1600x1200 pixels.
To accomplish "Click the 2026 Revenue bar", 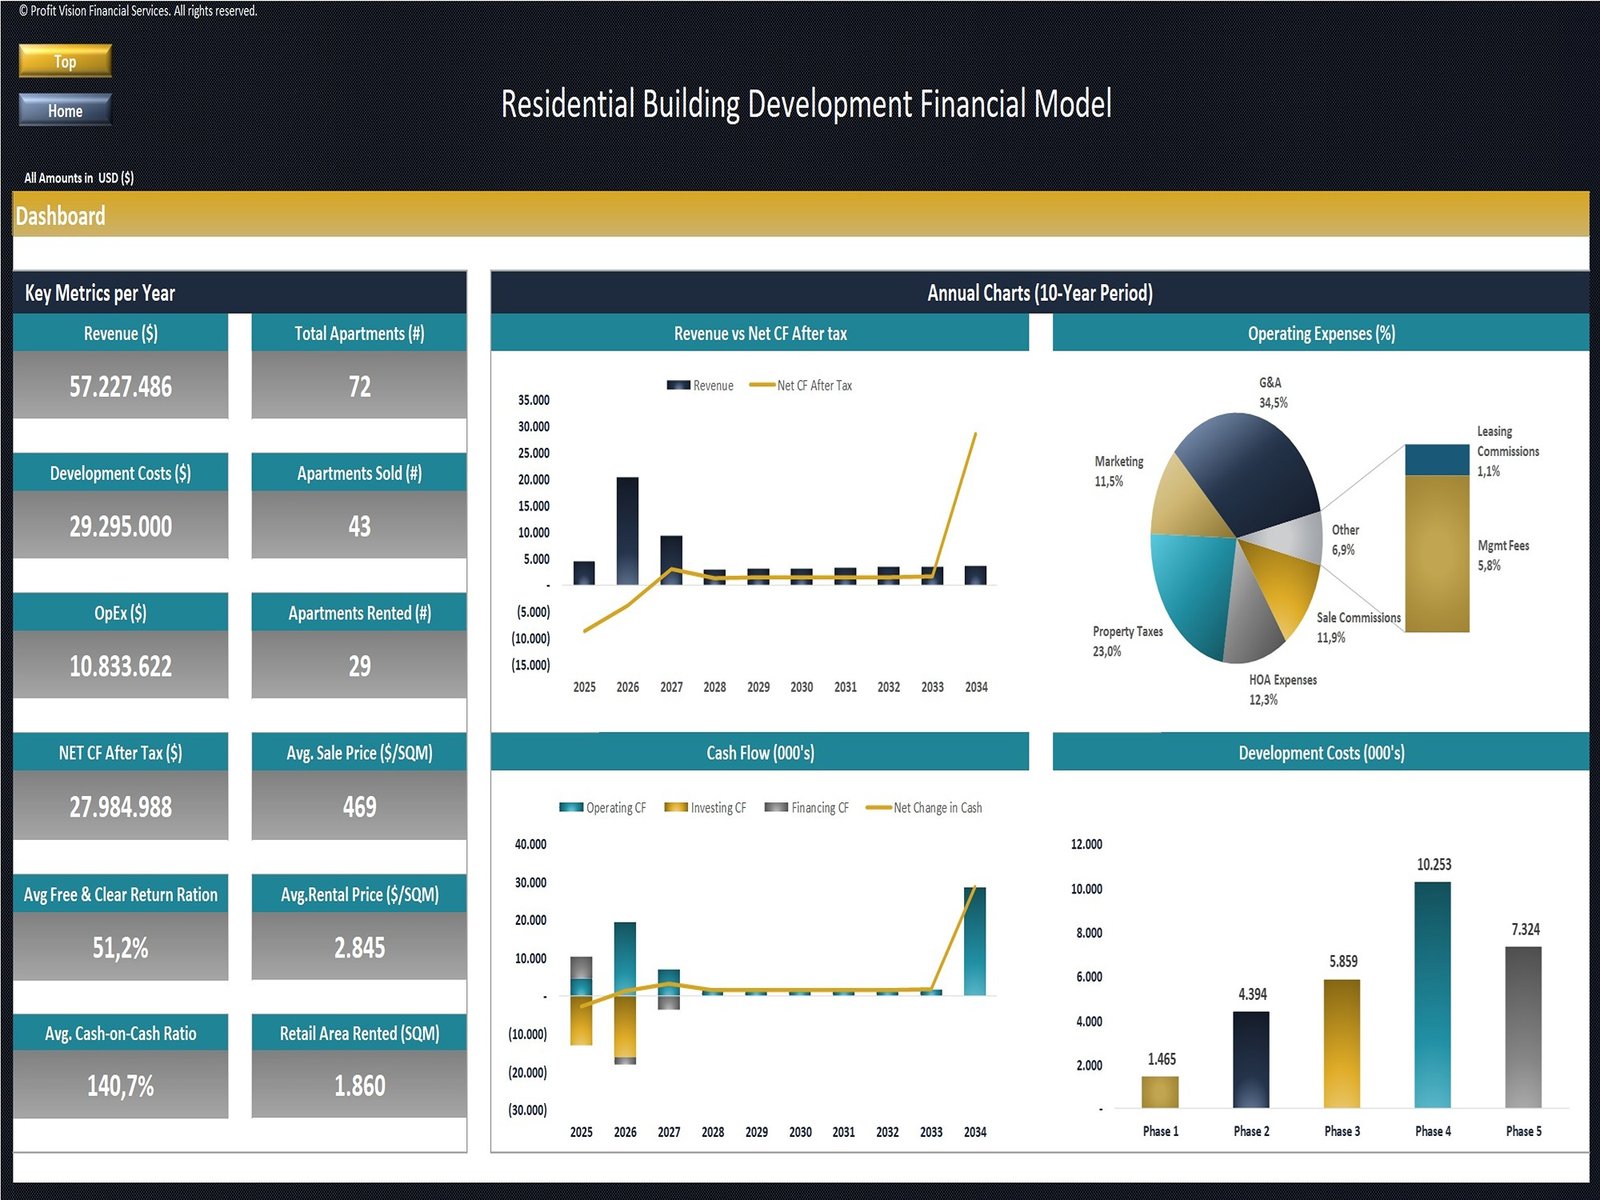I will point(627,530).
